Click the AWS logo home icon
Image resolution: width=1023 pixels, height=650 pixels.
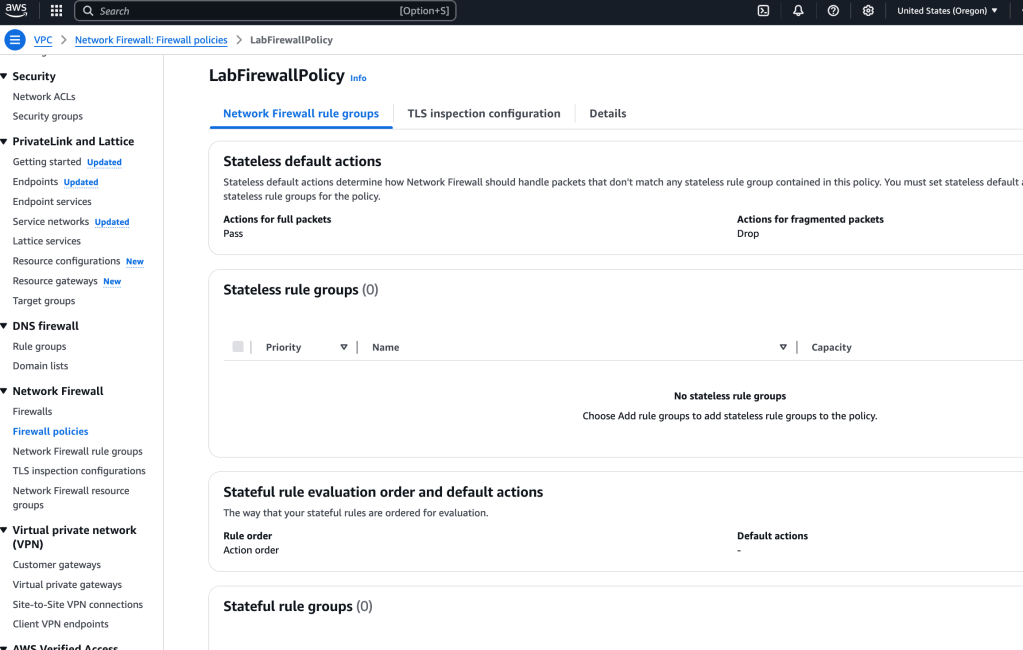17,11
